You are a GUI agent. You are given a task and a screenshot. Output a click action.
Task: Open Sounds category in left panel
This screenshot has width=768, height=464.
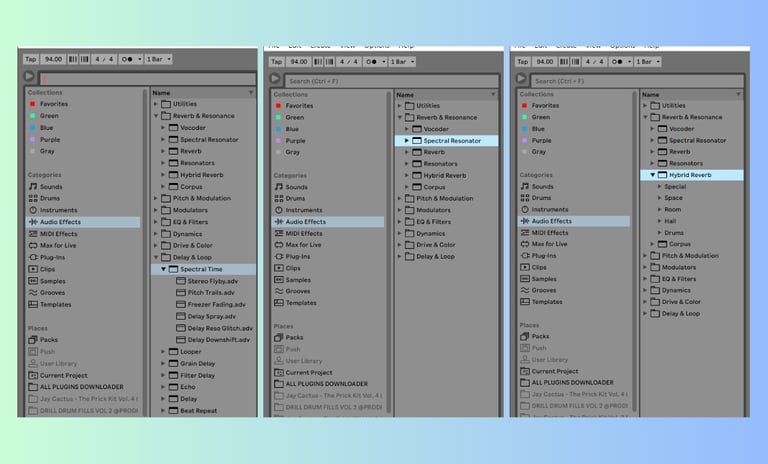pos(46,187)
